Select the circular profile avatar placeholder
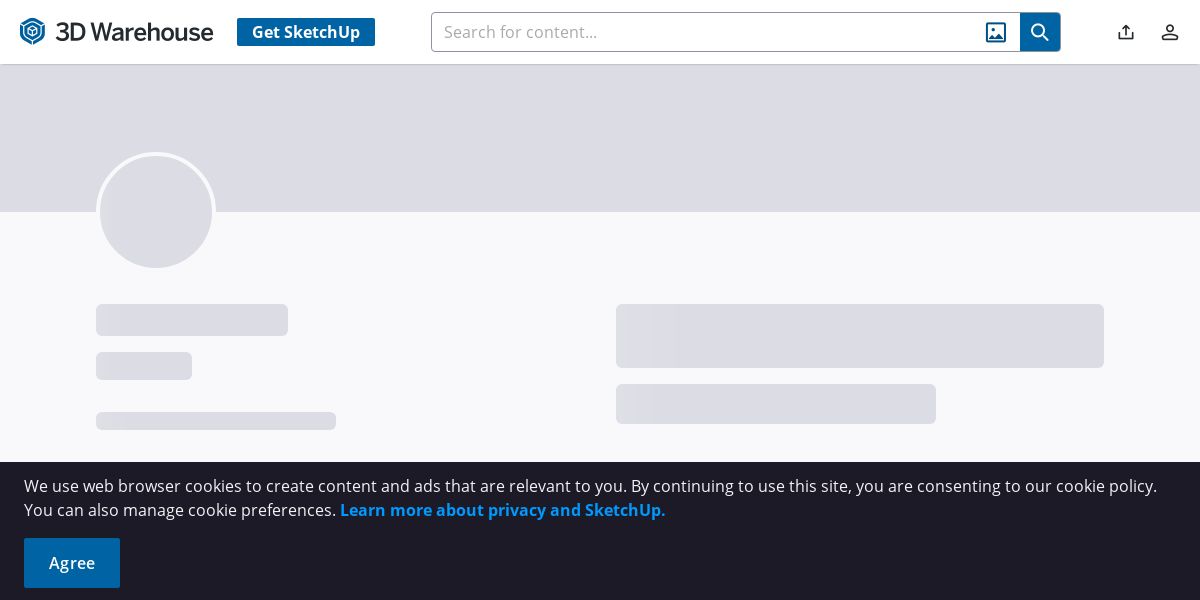This screenshot has width=1200, height=600. pos(156,212)
